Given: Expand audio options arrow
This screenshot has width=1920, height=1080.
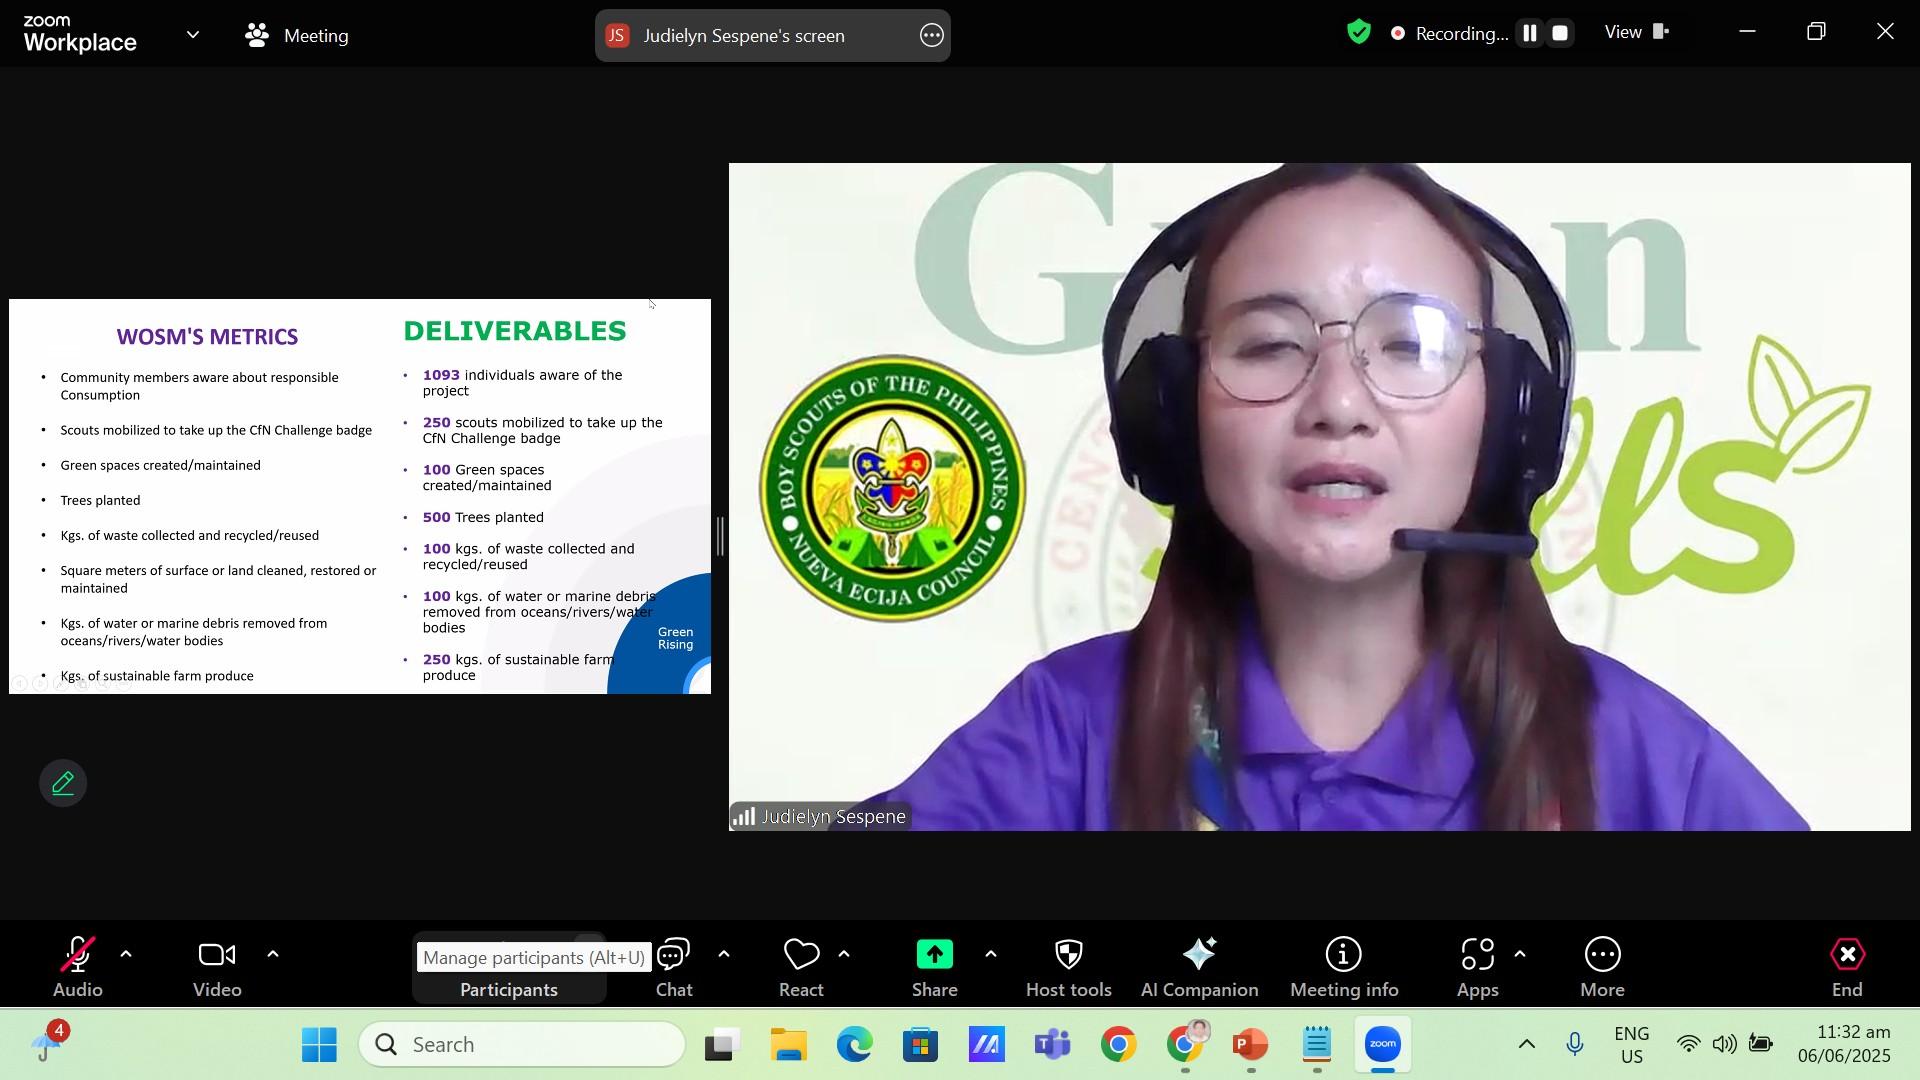Looking at the screenshot, I should (x=126, y=955).
